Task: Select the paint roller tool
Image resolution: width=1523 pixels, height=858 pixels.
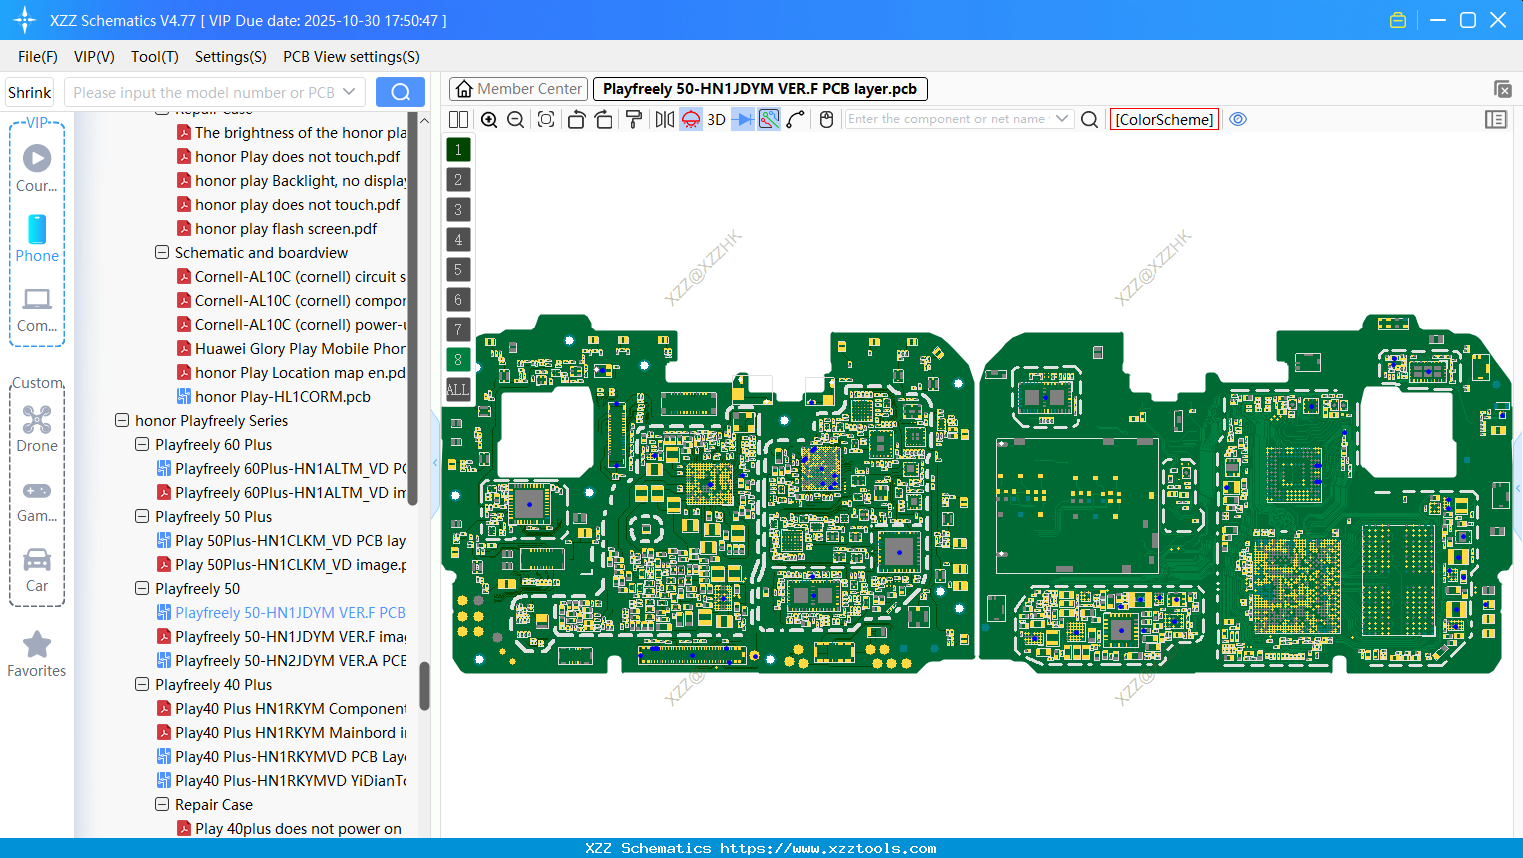Action: tap(634, 119)
